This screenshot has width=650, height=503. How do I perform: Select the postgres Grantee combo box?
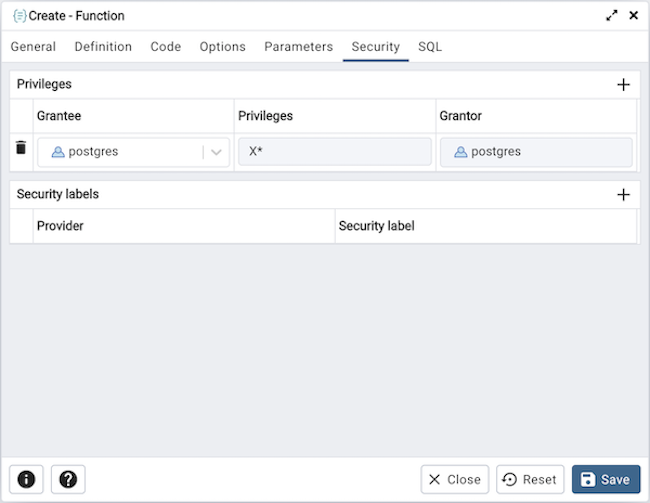[120, 152]
